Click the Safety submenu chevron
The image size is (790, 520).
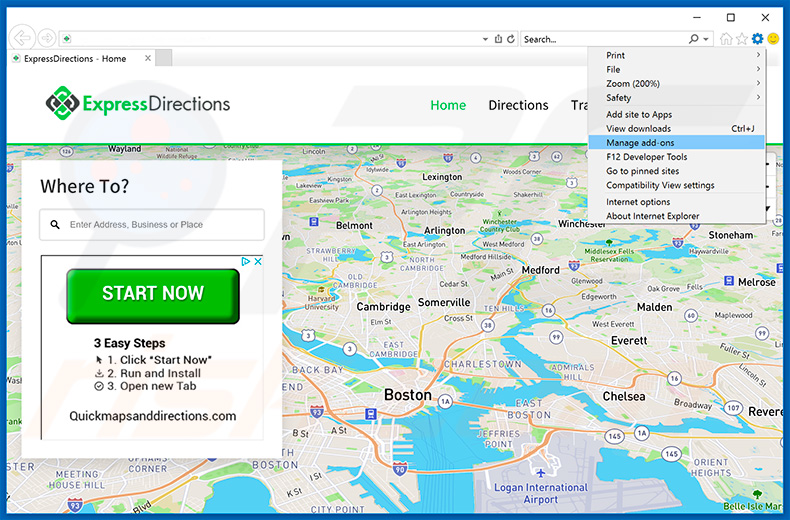click(758, 97)
